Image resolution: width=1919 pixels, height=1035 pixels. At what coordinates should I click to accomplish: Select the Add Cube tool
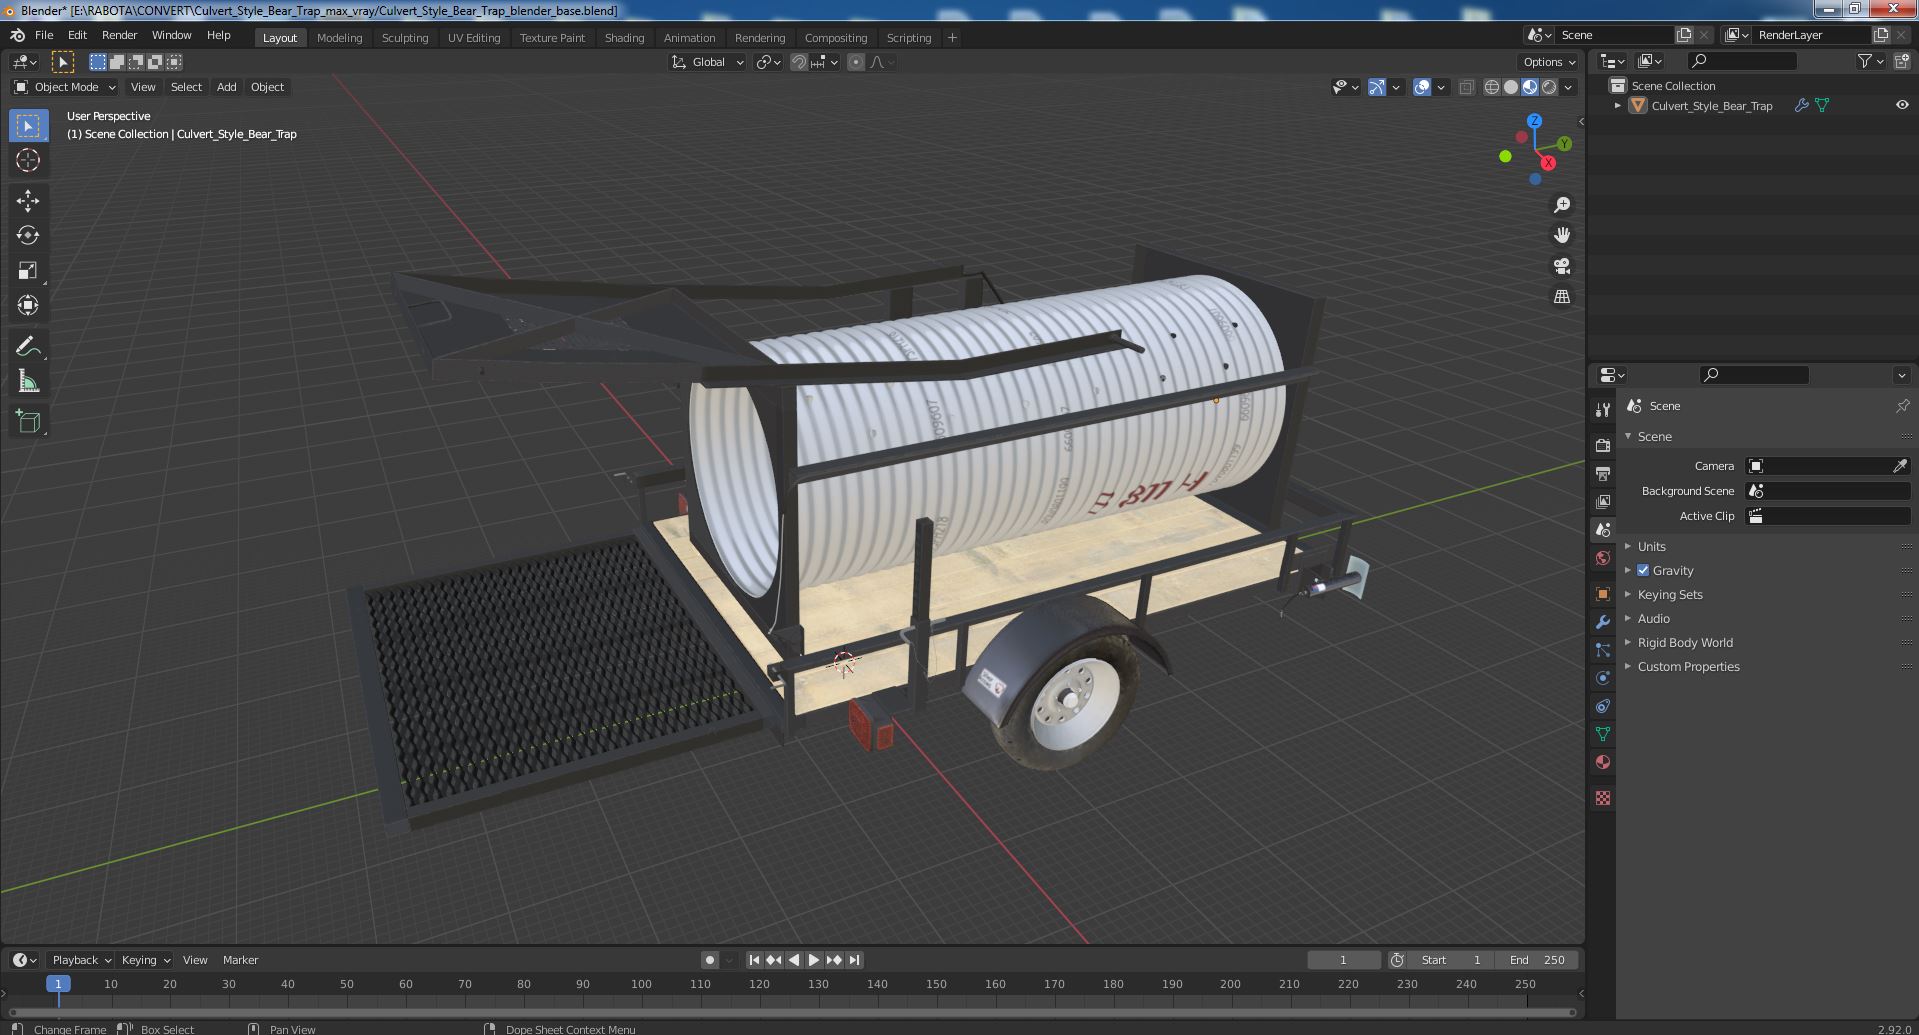28,422
